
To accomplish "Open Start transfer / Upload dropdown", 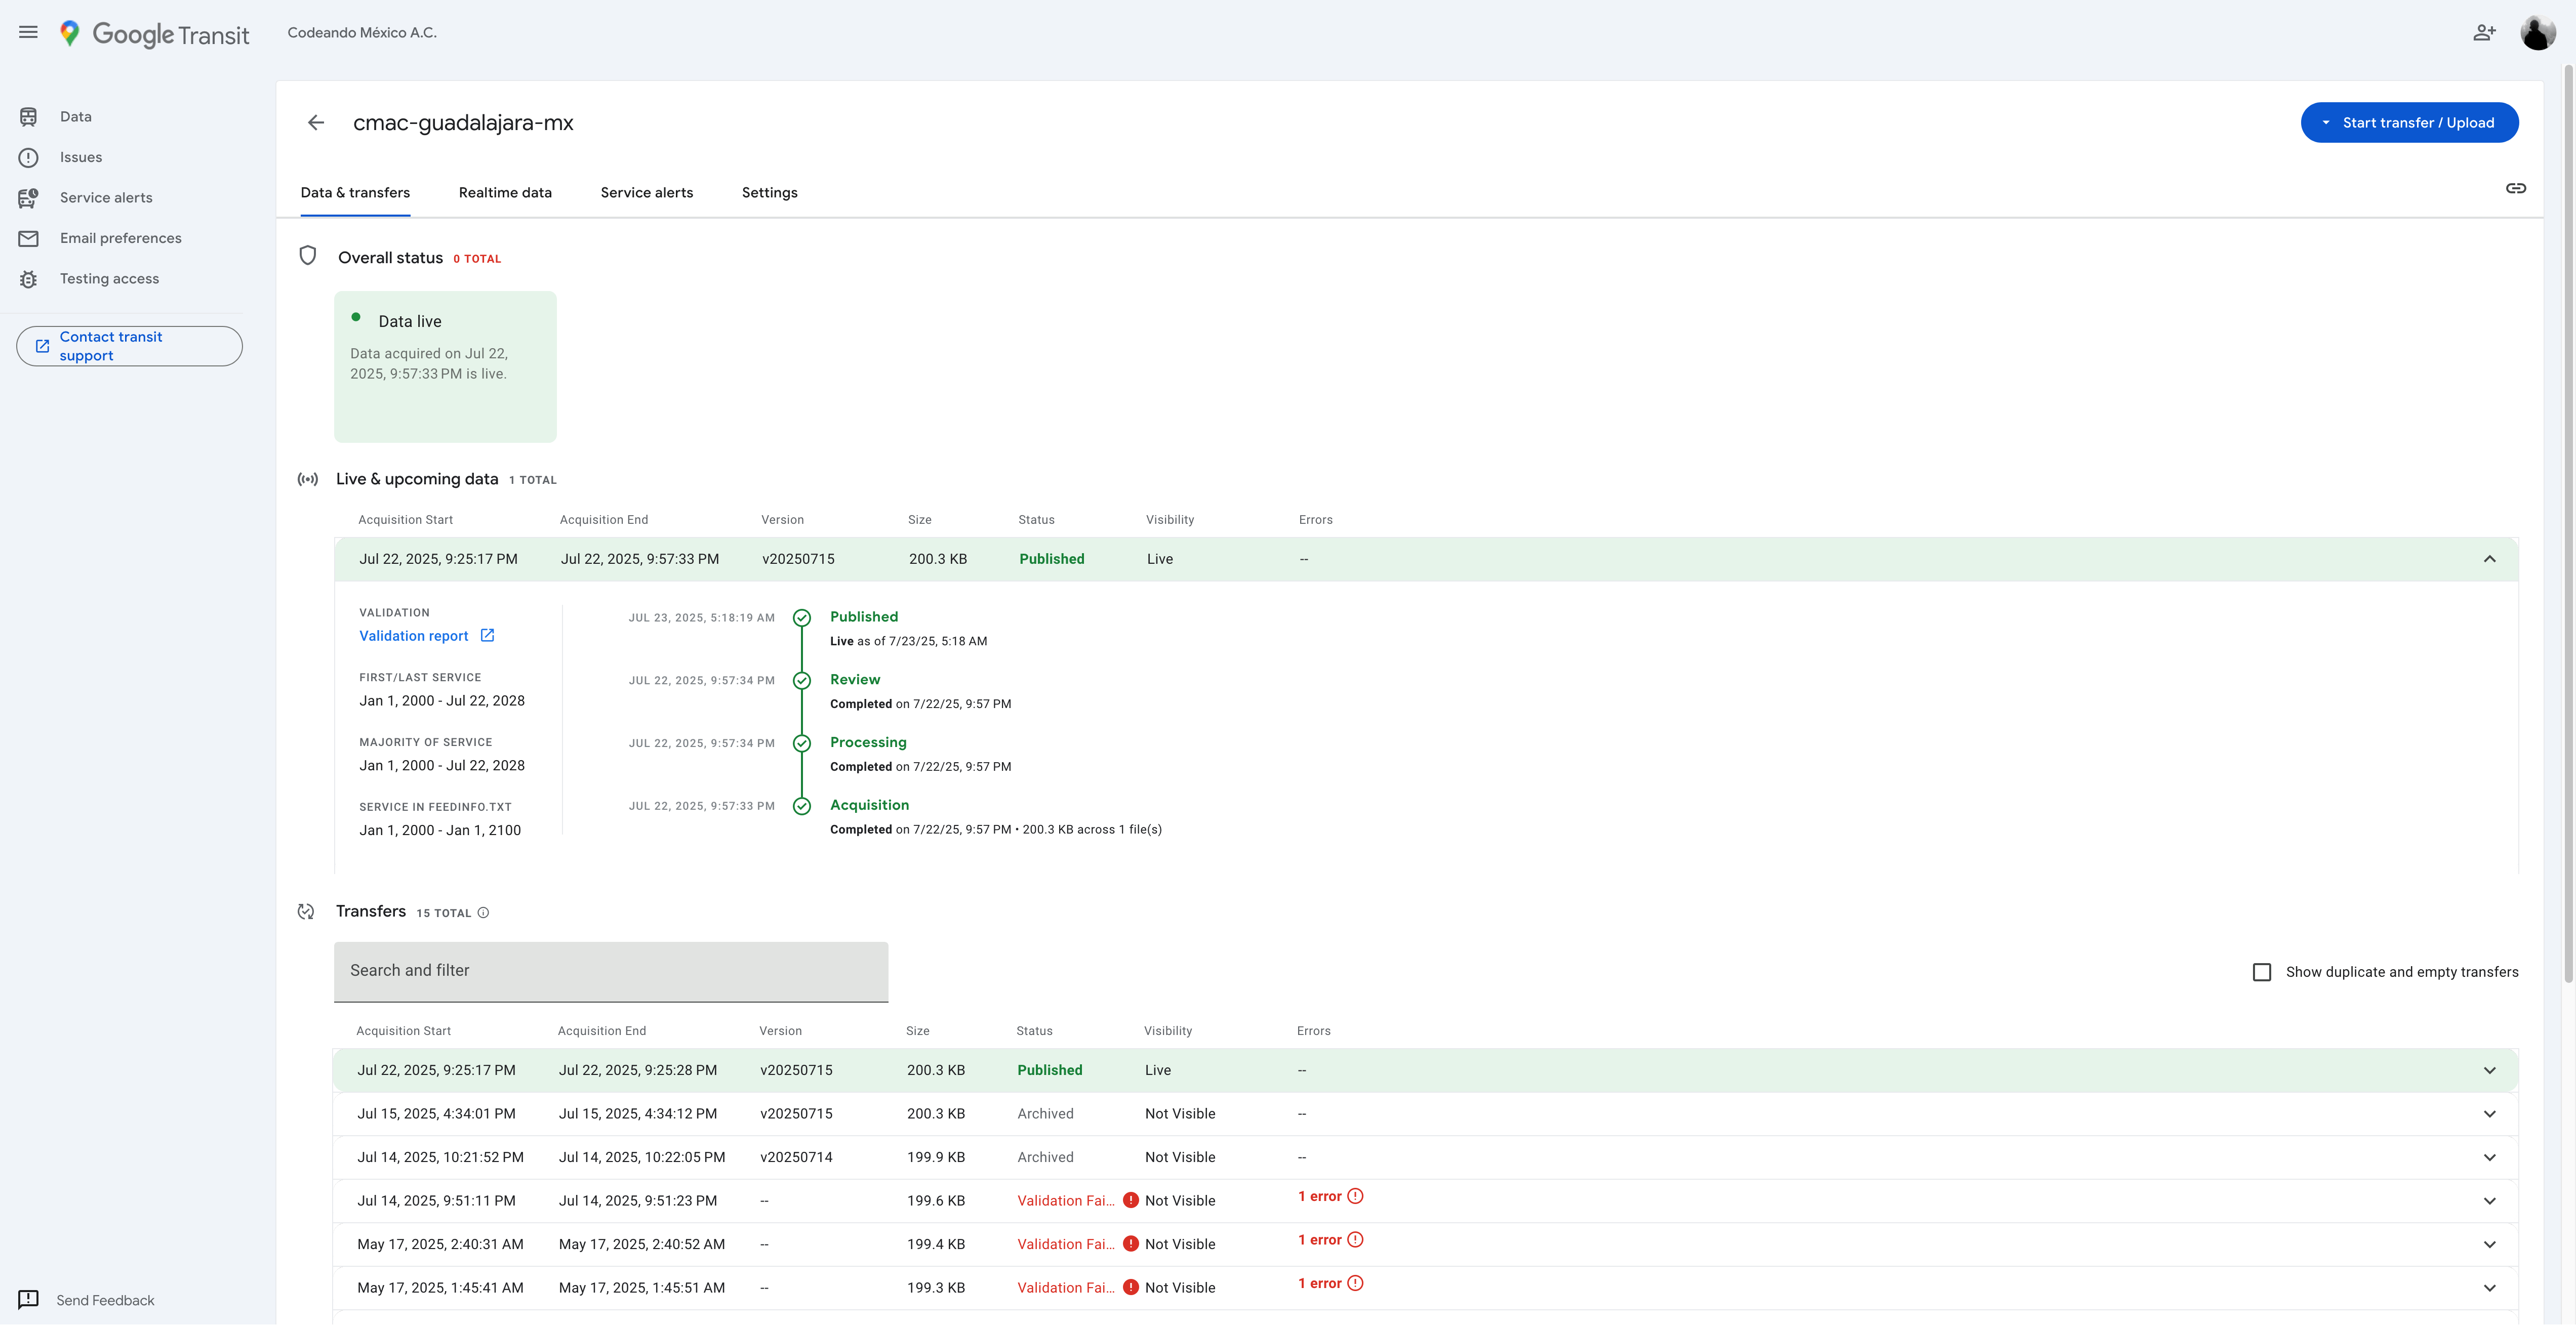I will [2409, 123].
